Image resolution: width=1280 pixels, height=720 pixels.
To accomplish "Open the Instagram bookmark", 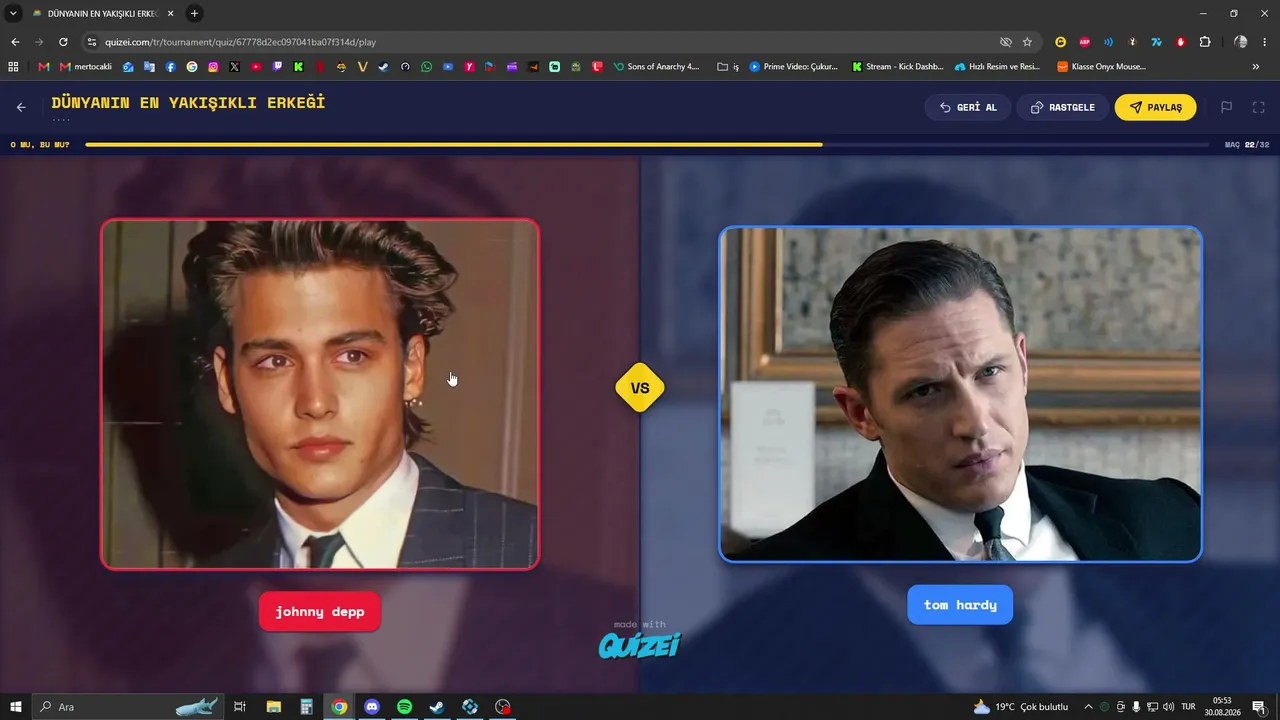I will 213,67.
